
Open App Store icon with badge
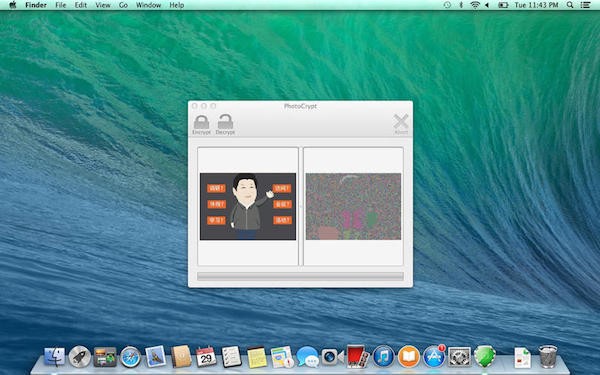[x=434, y=356]
